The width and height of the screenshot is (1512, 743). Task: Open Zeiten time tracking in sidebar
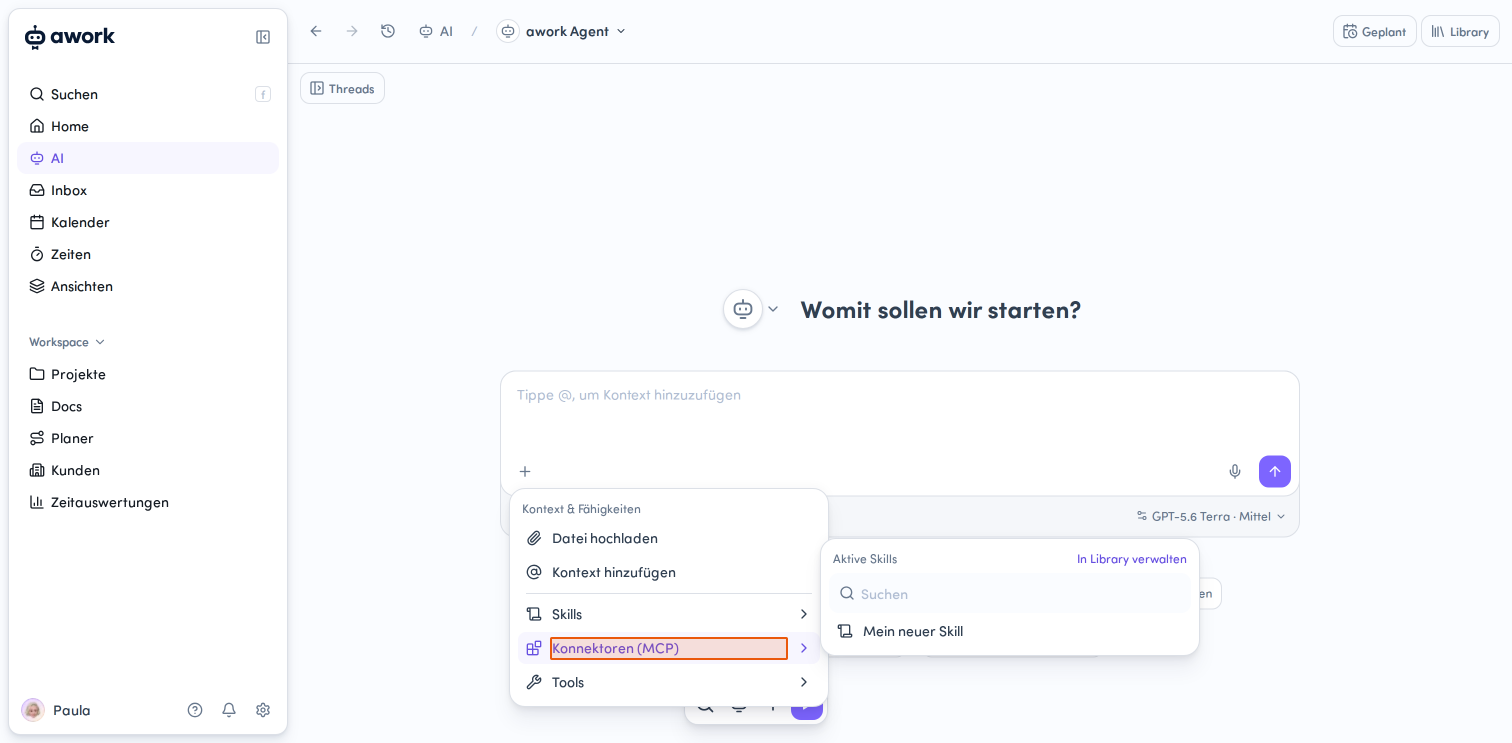(x=148, y=254)
